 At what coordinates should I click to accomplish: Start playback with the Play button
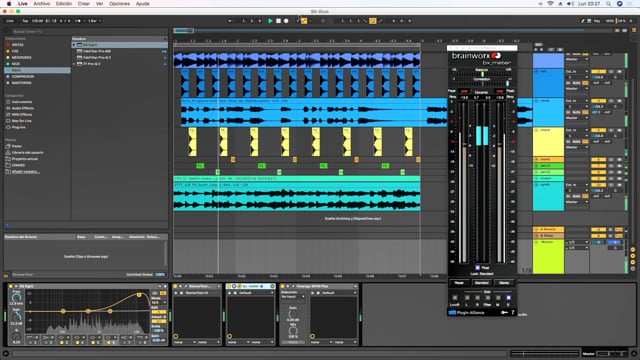270,21
